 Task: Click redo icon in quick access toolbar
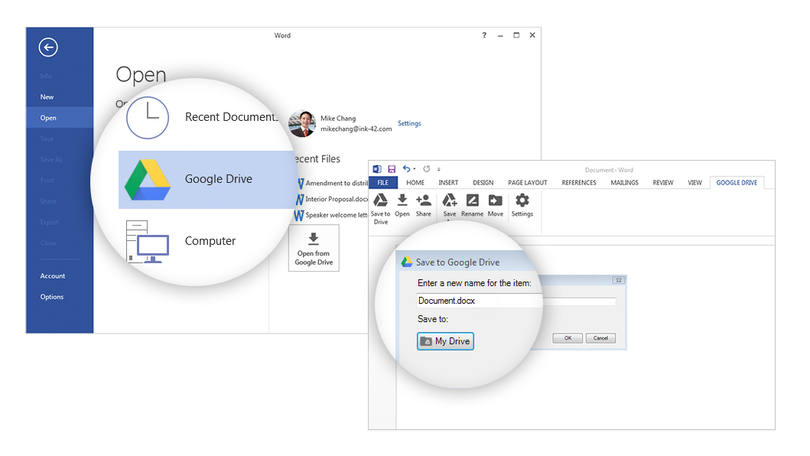pyautogui.click(x=427, y=169)
